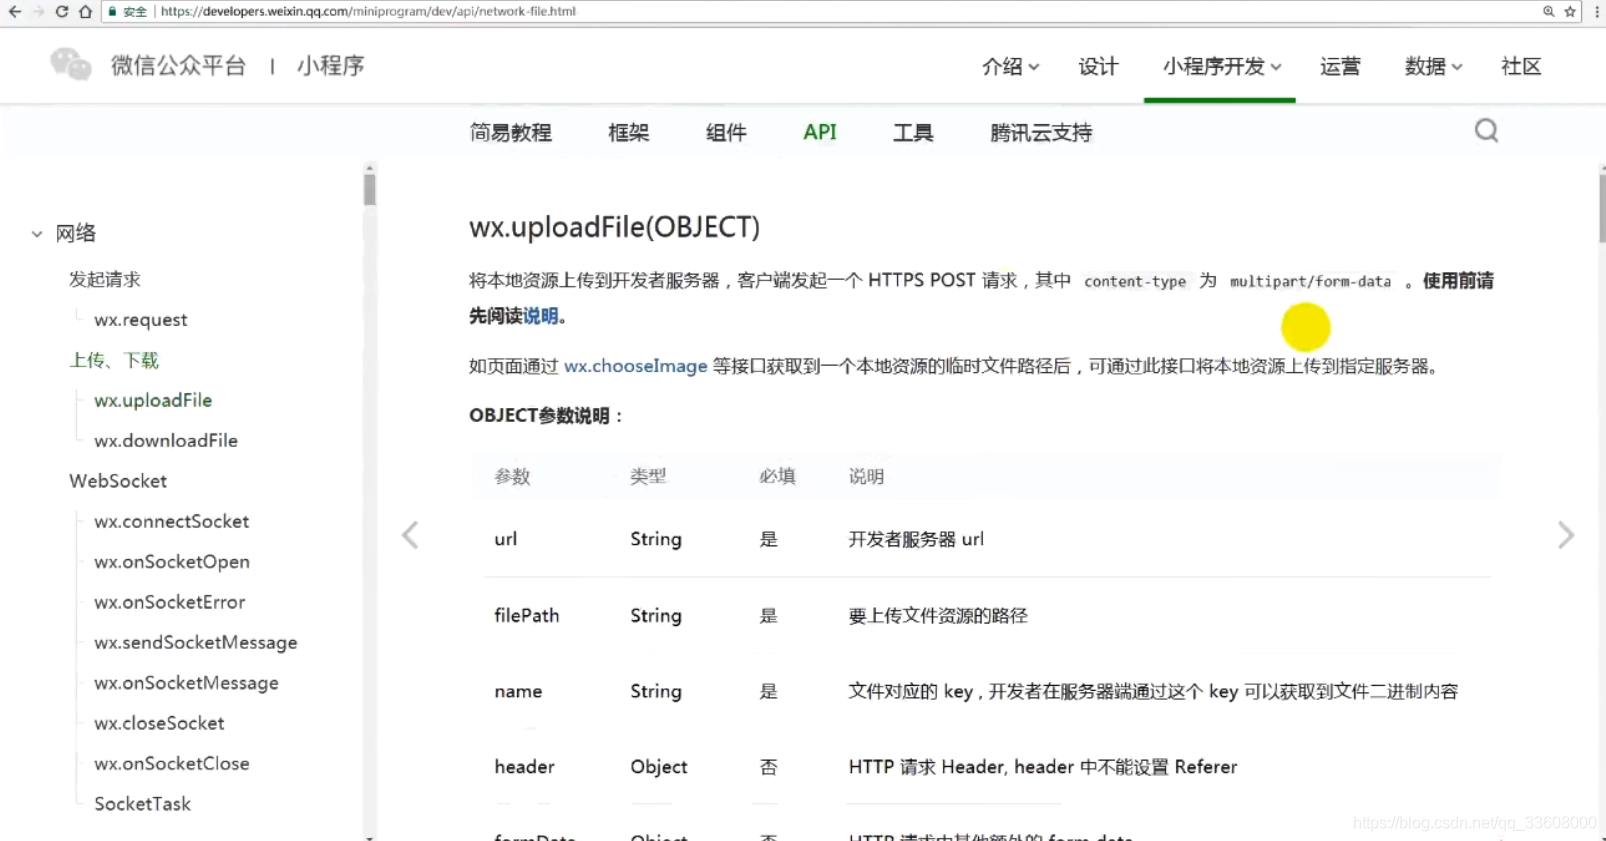Open the search icon in the sub navigation
This screenshot has height=841, width=1606.
1487,131
